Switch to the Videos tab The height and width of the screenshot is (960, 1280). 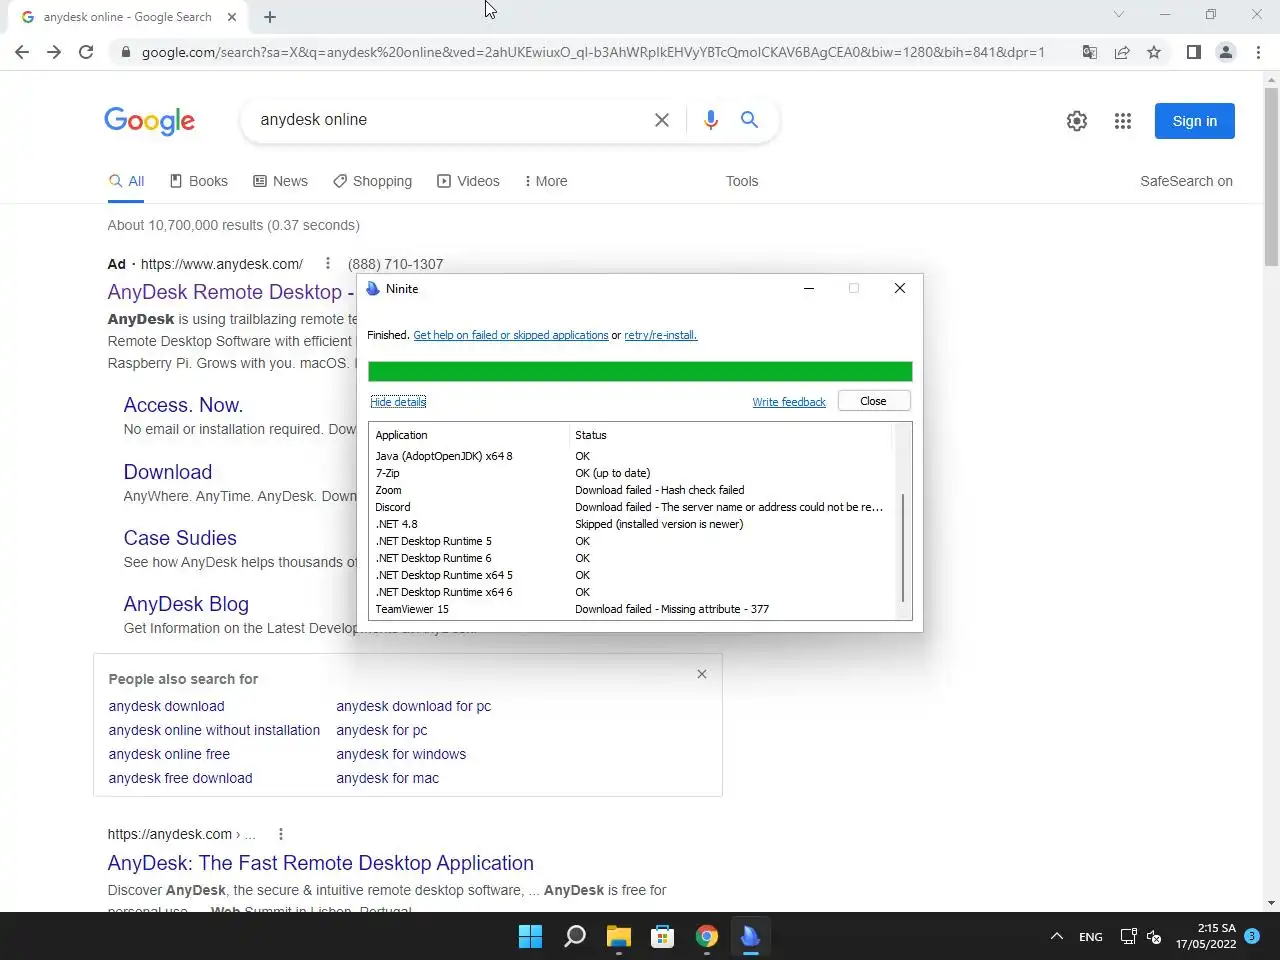pyautogui.click(x=468, y=181)
